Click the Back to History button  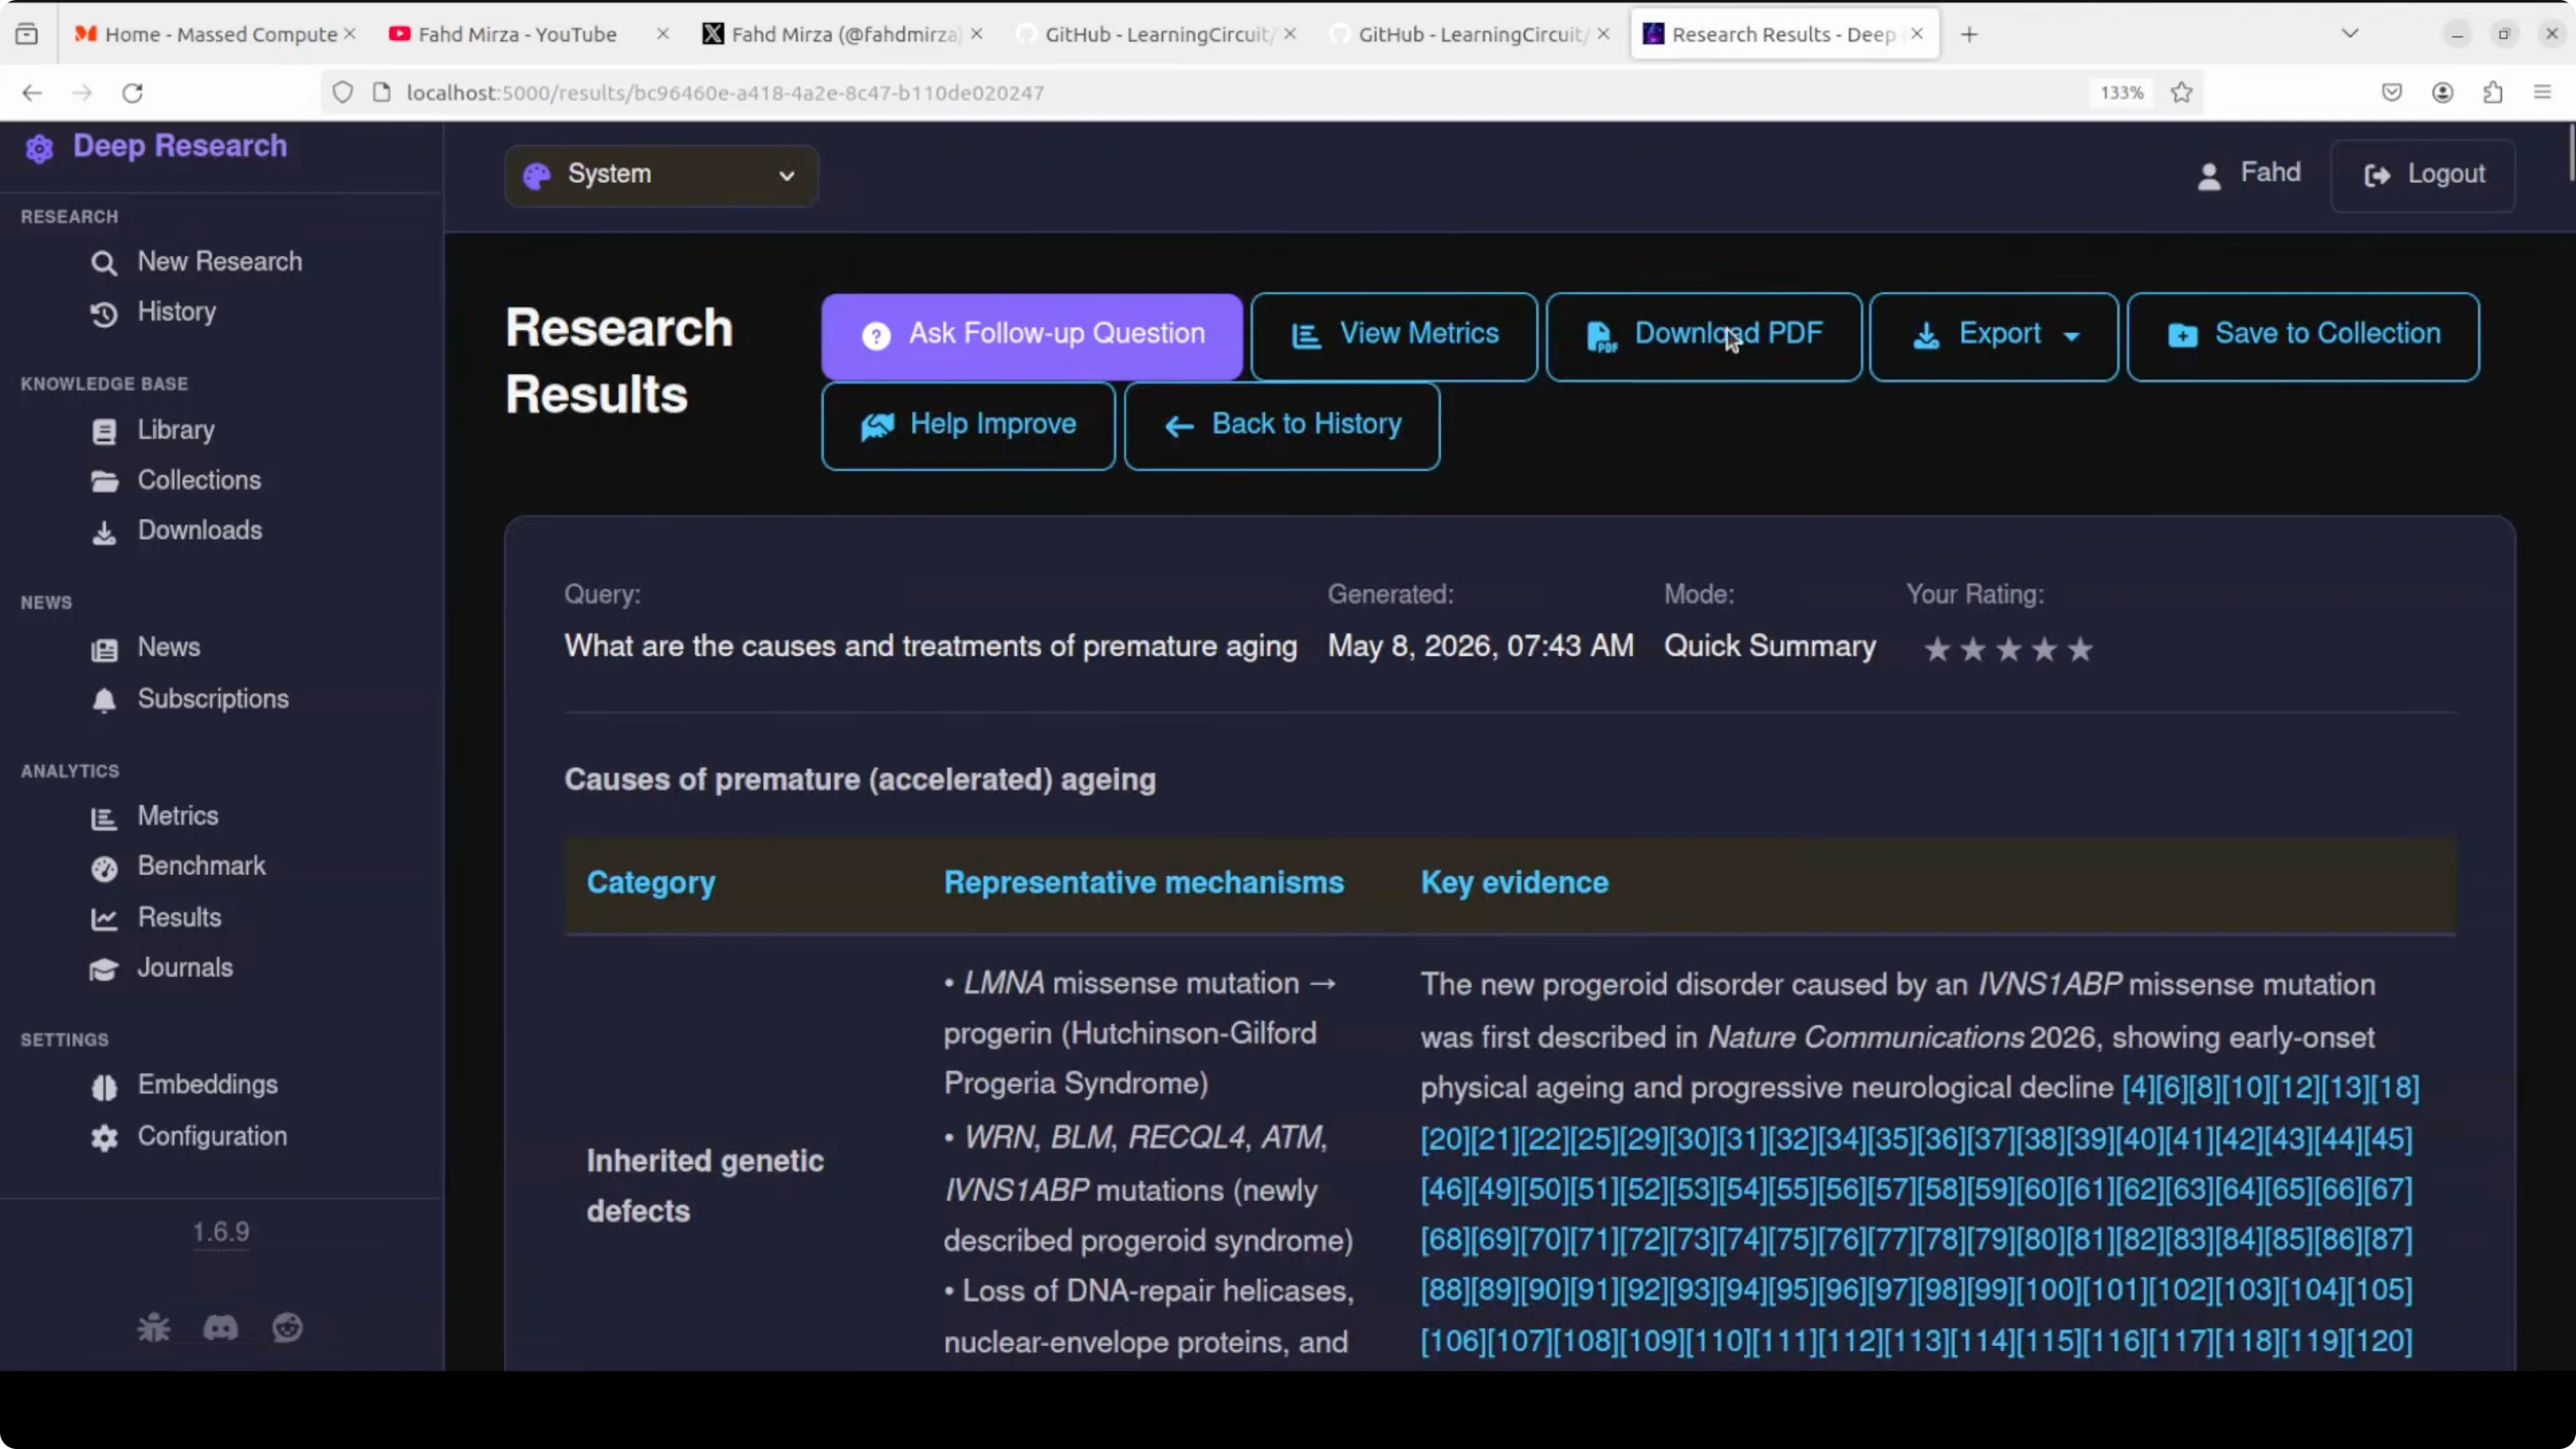point(1282,425)
